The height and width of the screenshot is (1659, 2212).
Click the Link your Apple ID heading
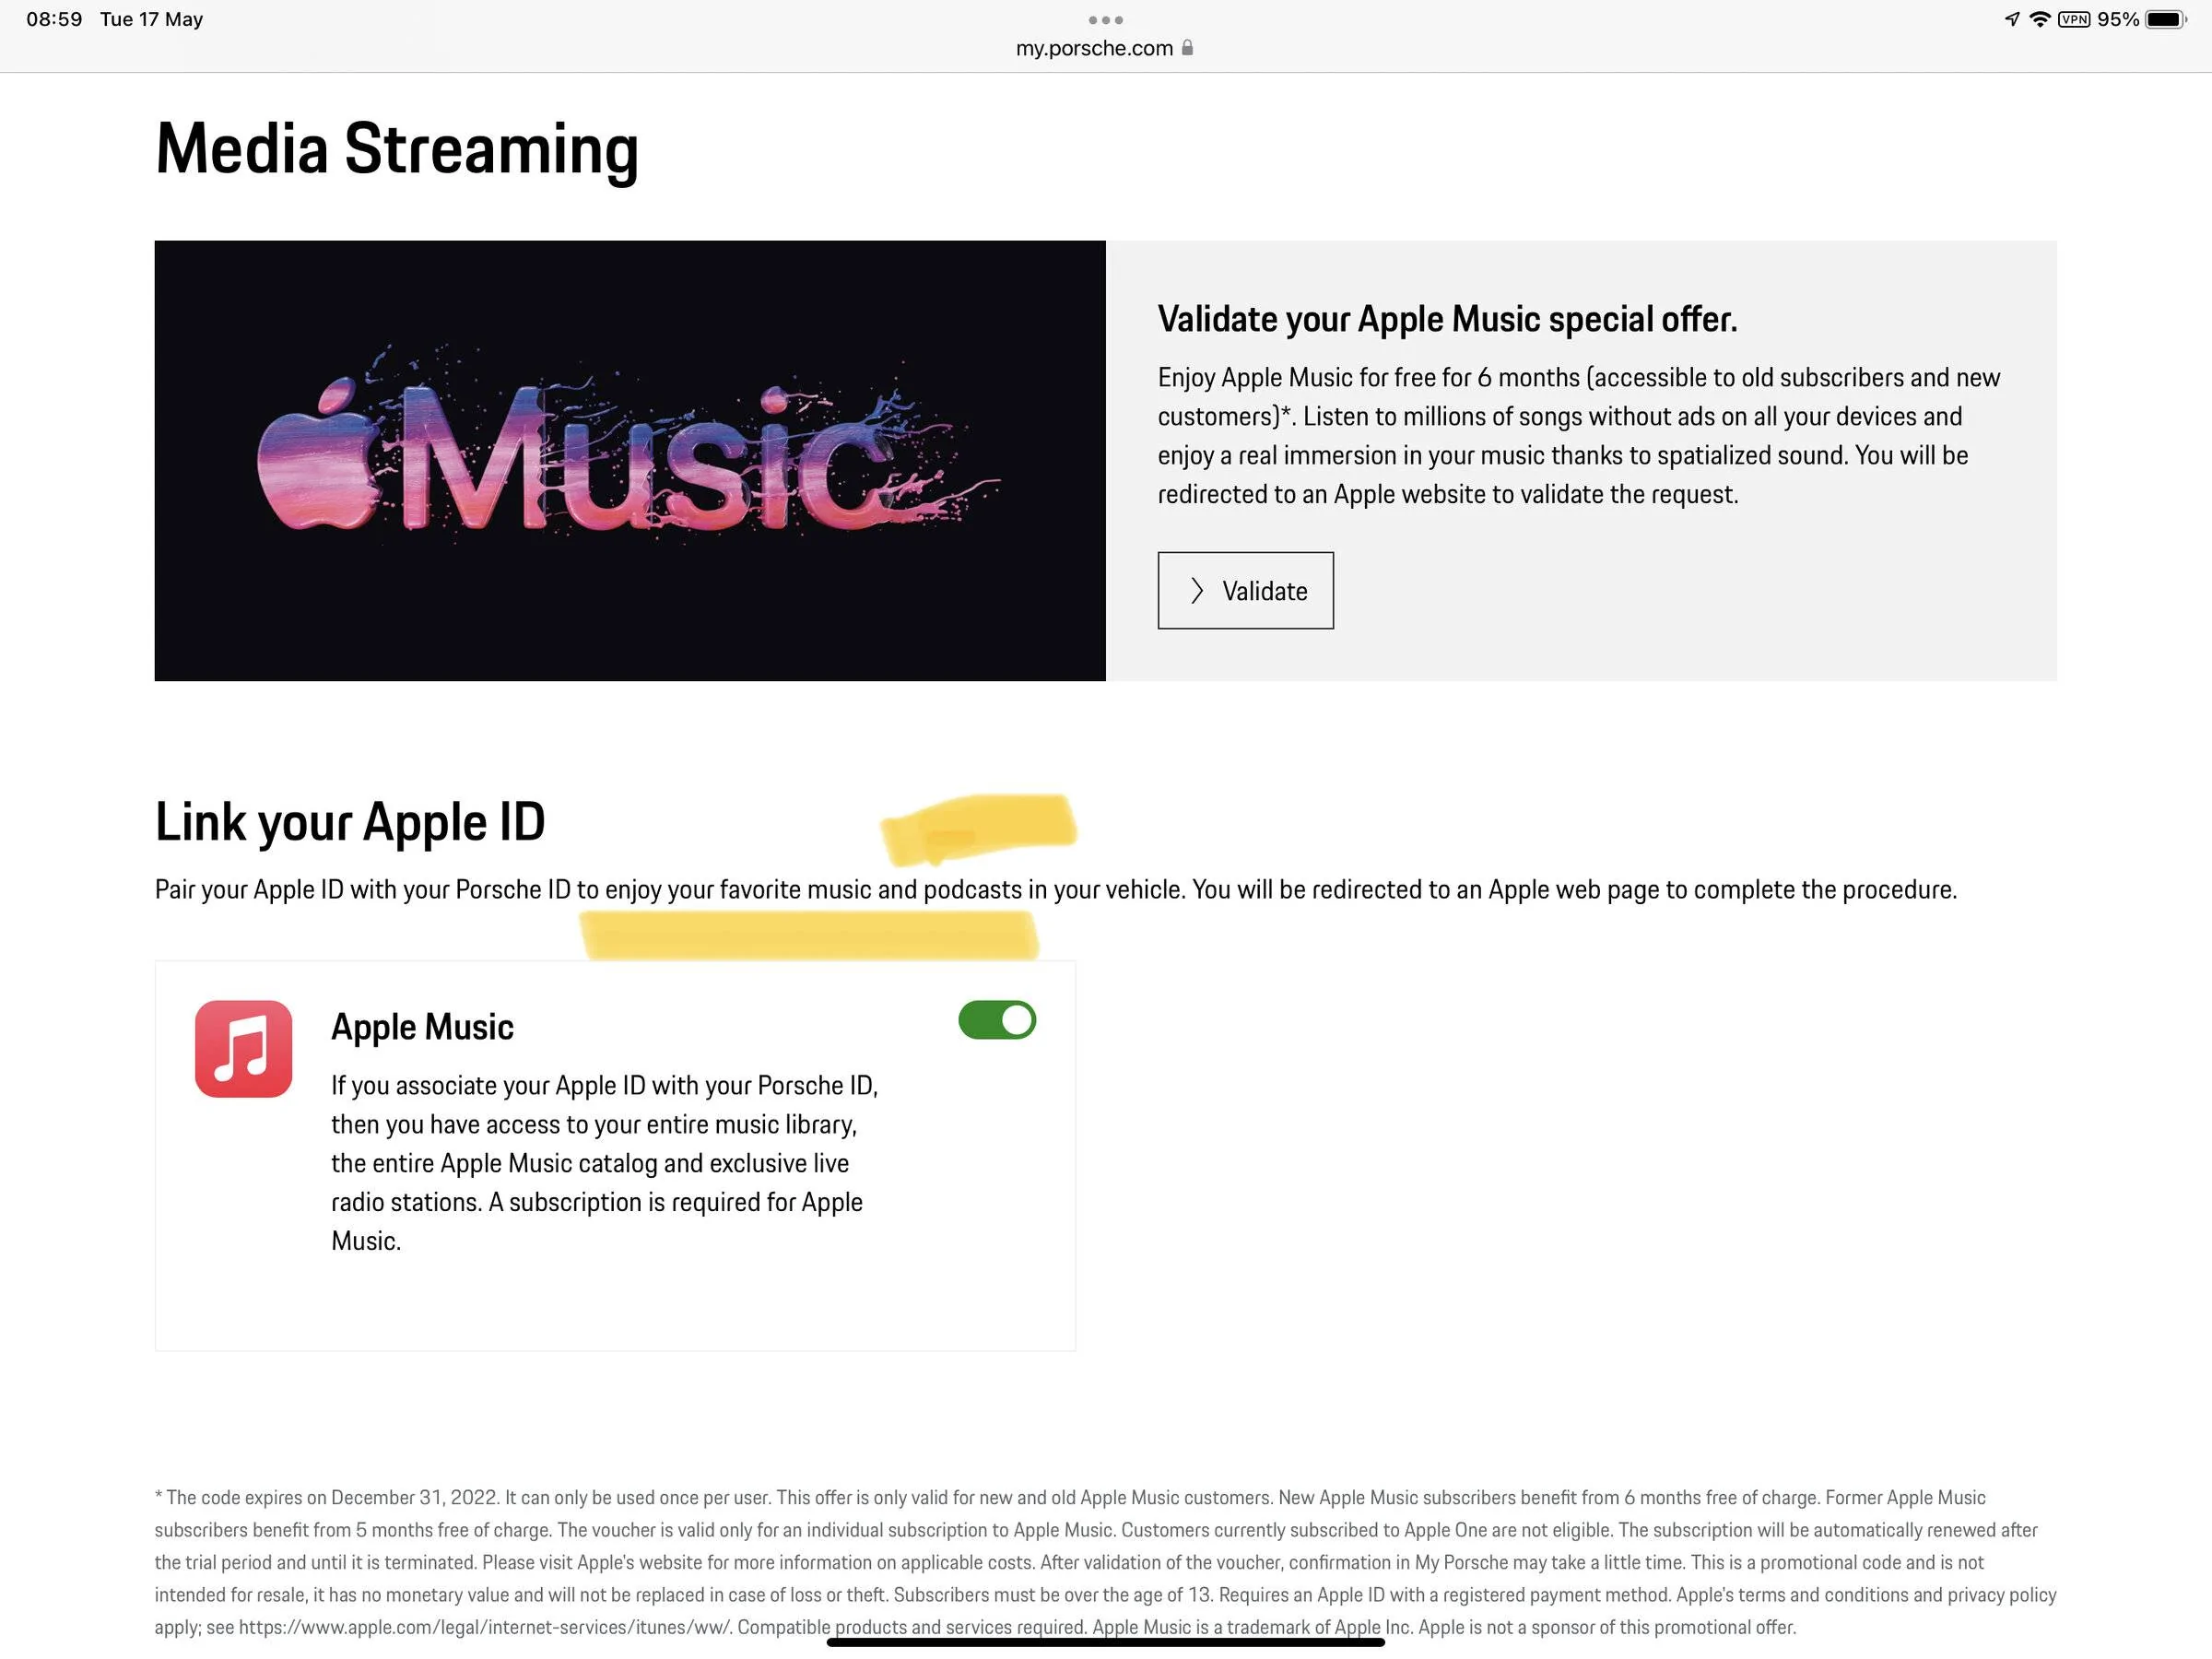[350, 823]
